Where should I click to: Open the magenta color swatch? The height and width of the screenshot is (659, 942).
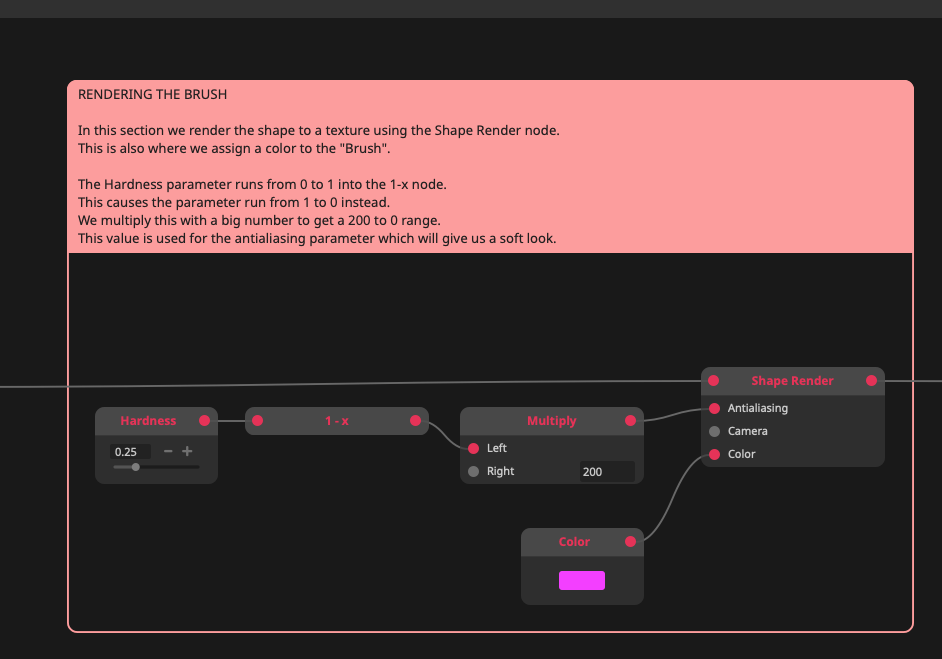coord(582,581)
